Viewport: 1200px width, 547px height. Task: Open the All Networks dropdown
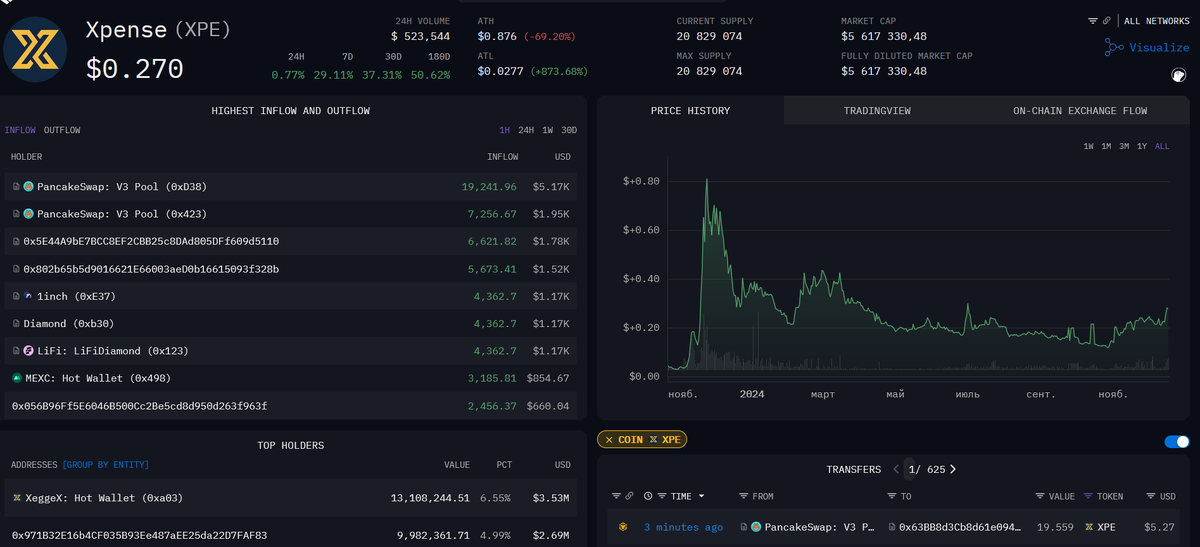point(1157,20)
